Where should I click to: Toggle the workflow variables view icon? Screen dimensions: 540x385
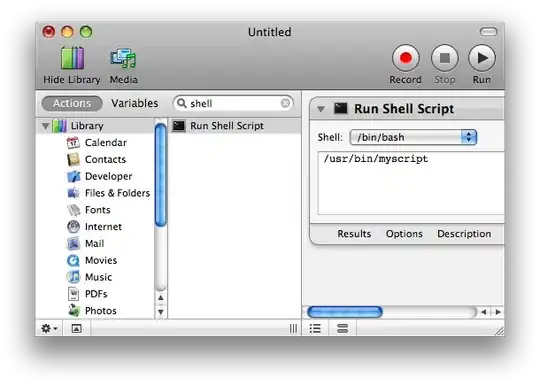(x=342, y=329)
